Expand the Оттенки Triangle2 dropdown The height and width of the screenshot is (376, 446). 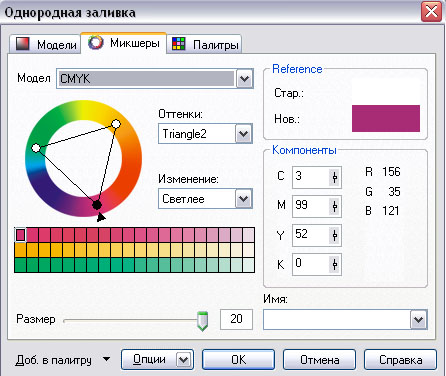[244, 134]
